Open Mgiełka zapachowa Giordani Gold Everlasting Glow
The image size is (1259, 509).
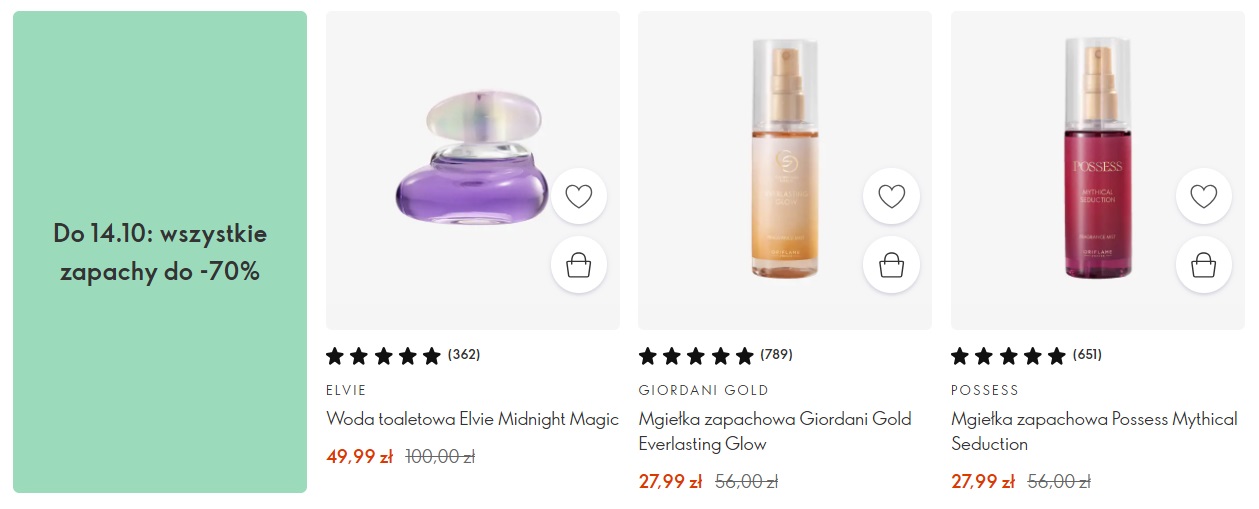774,431
